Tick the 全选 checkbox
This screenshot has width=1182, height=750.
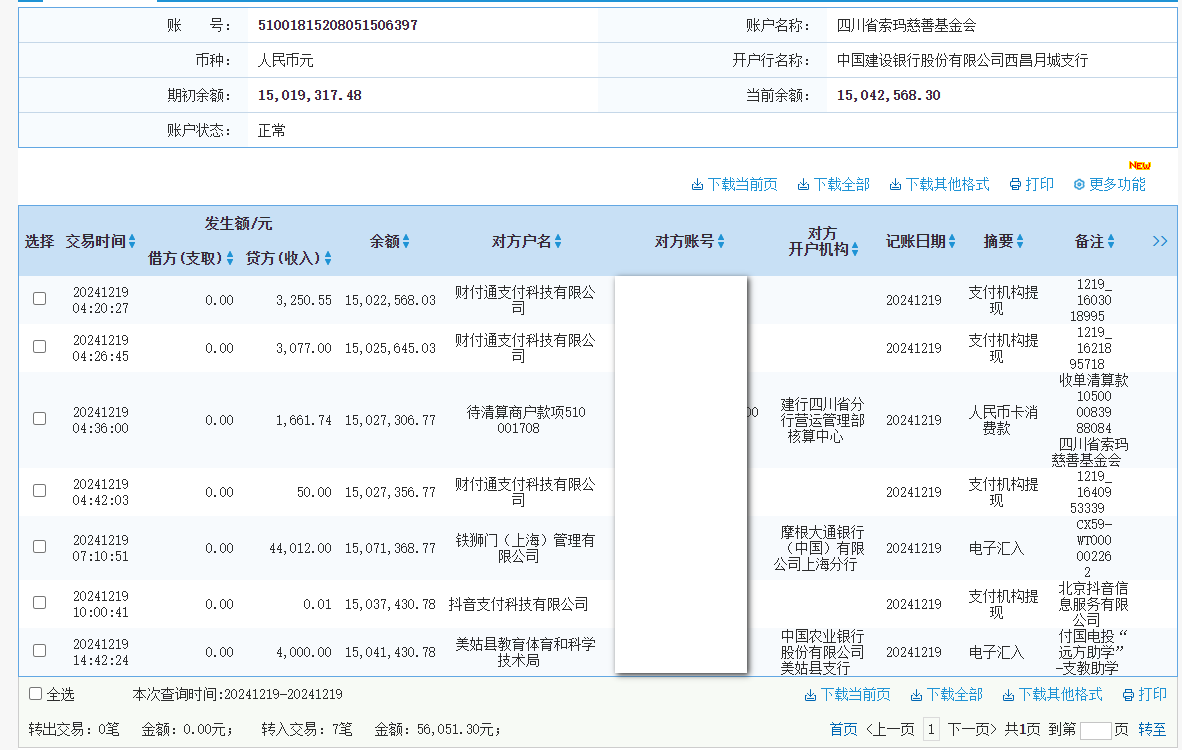[35, 694]
